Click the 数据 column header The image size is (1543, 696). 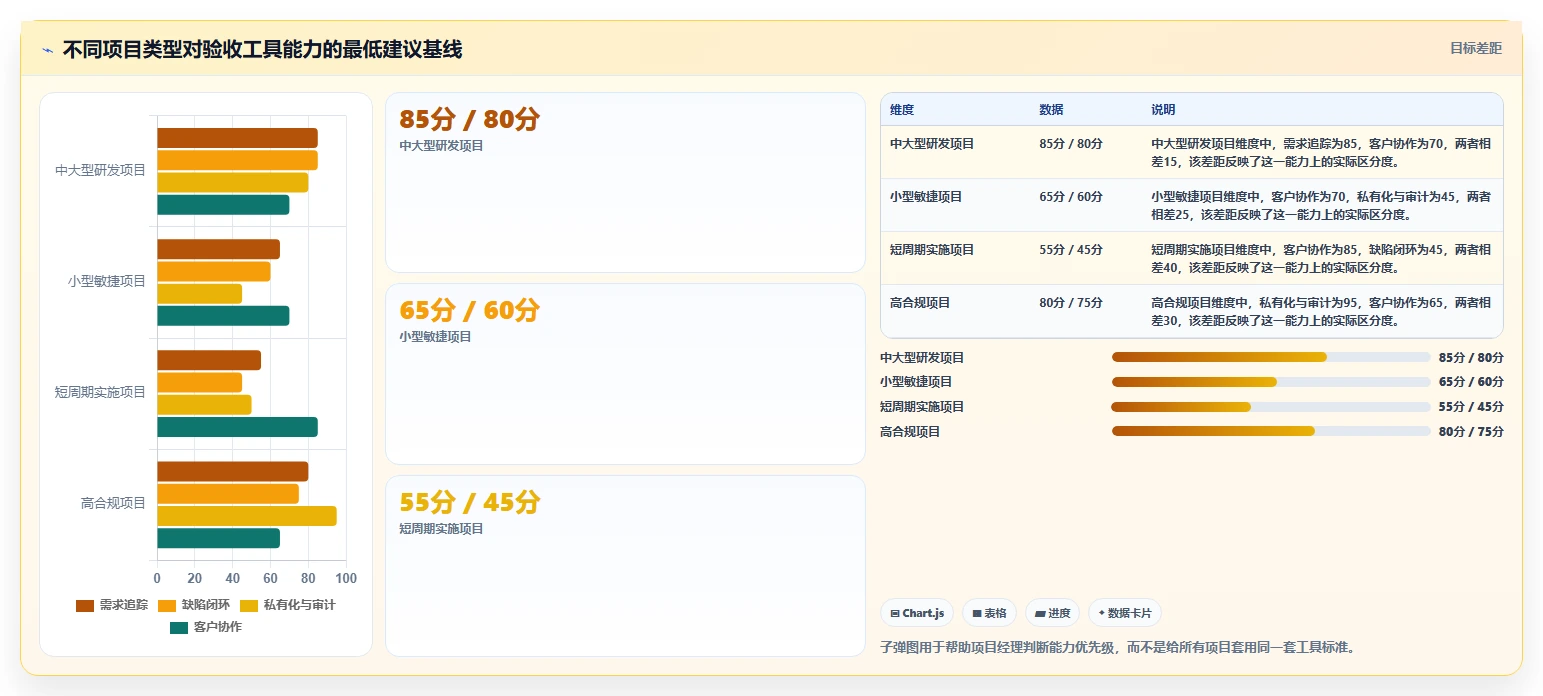tap(1051, 110)
